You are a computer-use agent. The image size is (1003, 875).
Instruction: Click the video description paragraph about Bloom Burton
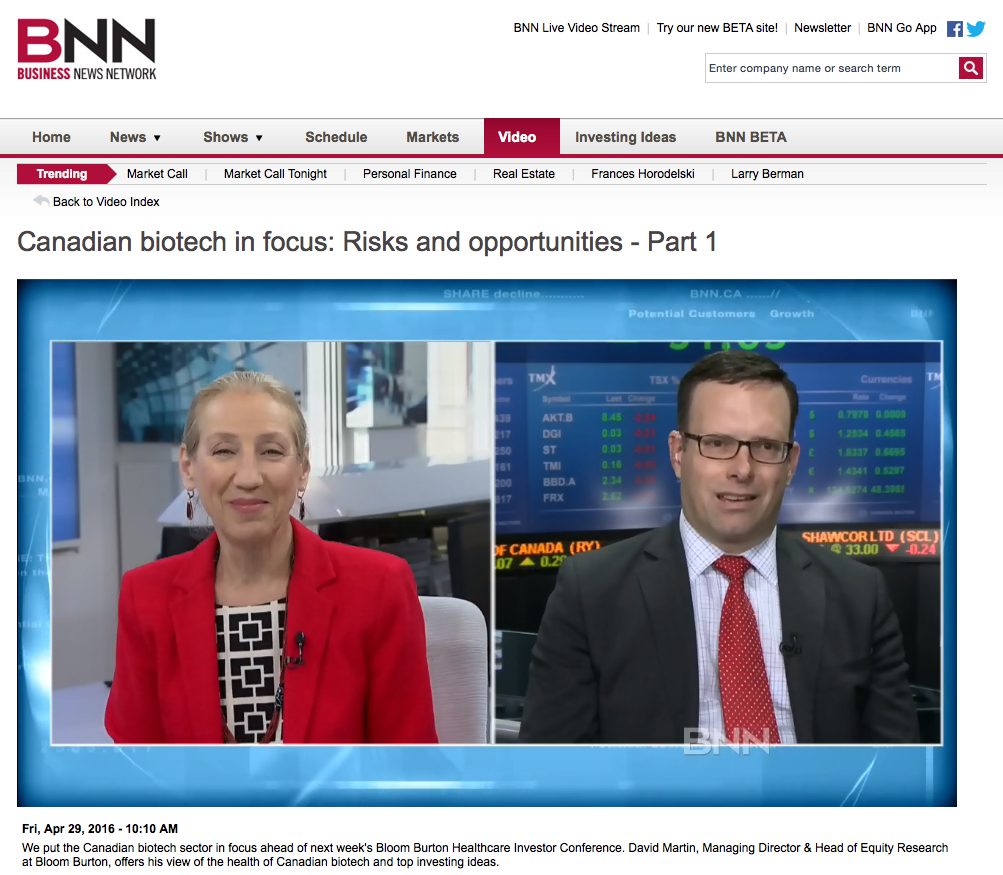[x=485, y=855]
